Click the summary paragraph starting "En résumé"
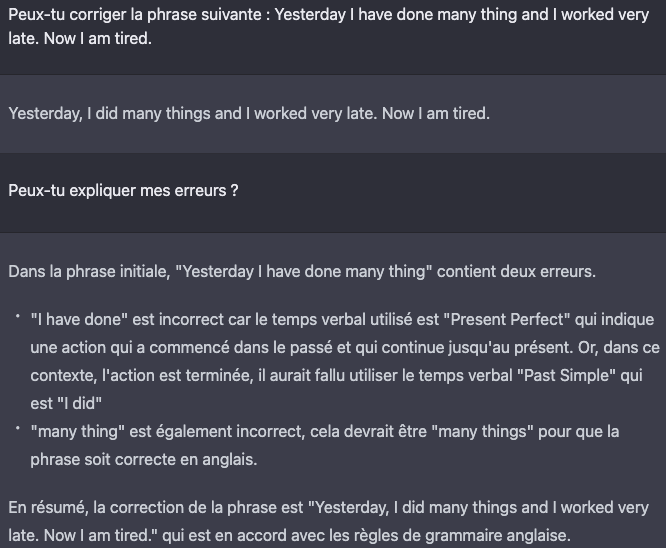Screen dimensions: 666x548 pos(328,521)
